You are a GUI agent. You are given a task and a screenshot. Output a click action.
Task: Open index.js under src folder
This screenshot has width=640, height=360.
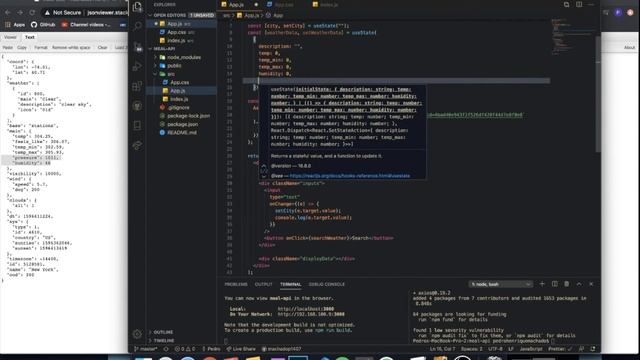181,99
